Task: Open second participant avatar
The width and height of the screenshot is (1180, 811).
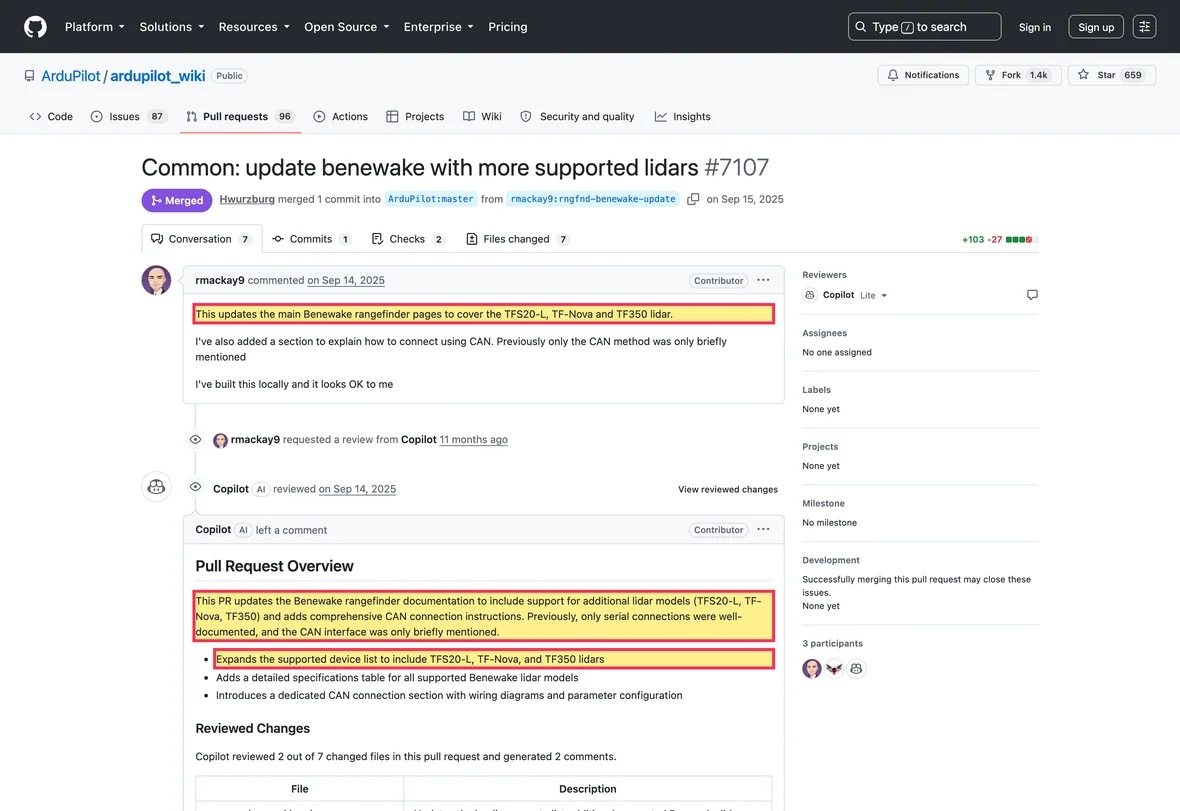Action: pyautogui.click(x=834, y=668)
